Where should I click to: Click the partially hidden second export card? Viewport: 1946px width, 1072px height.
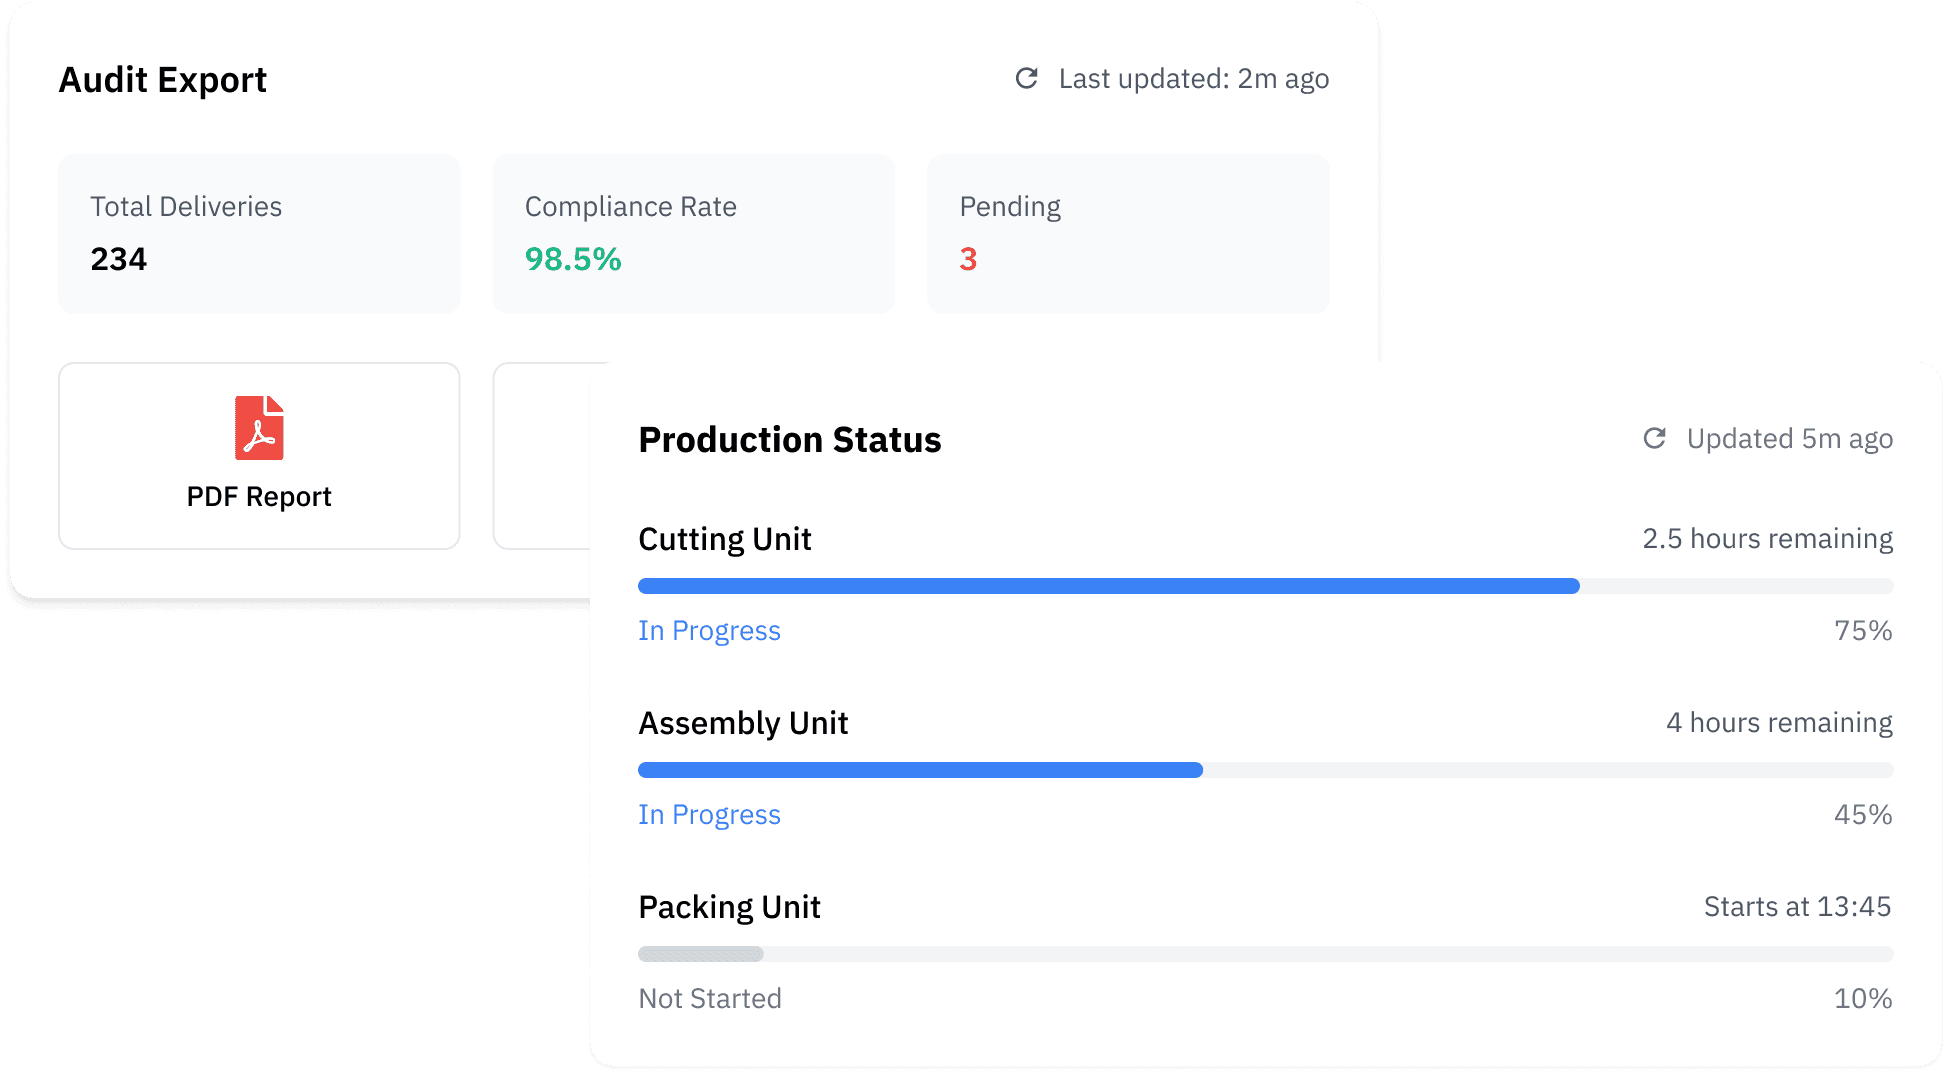pyautogui.click(x=542, y=456)
